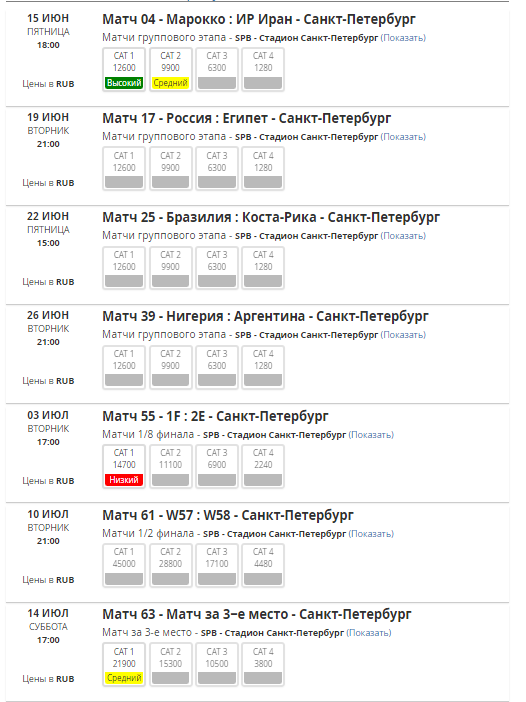Open Показать link for Match 61
The image size is (526, 702).
(x=371, y=534)
